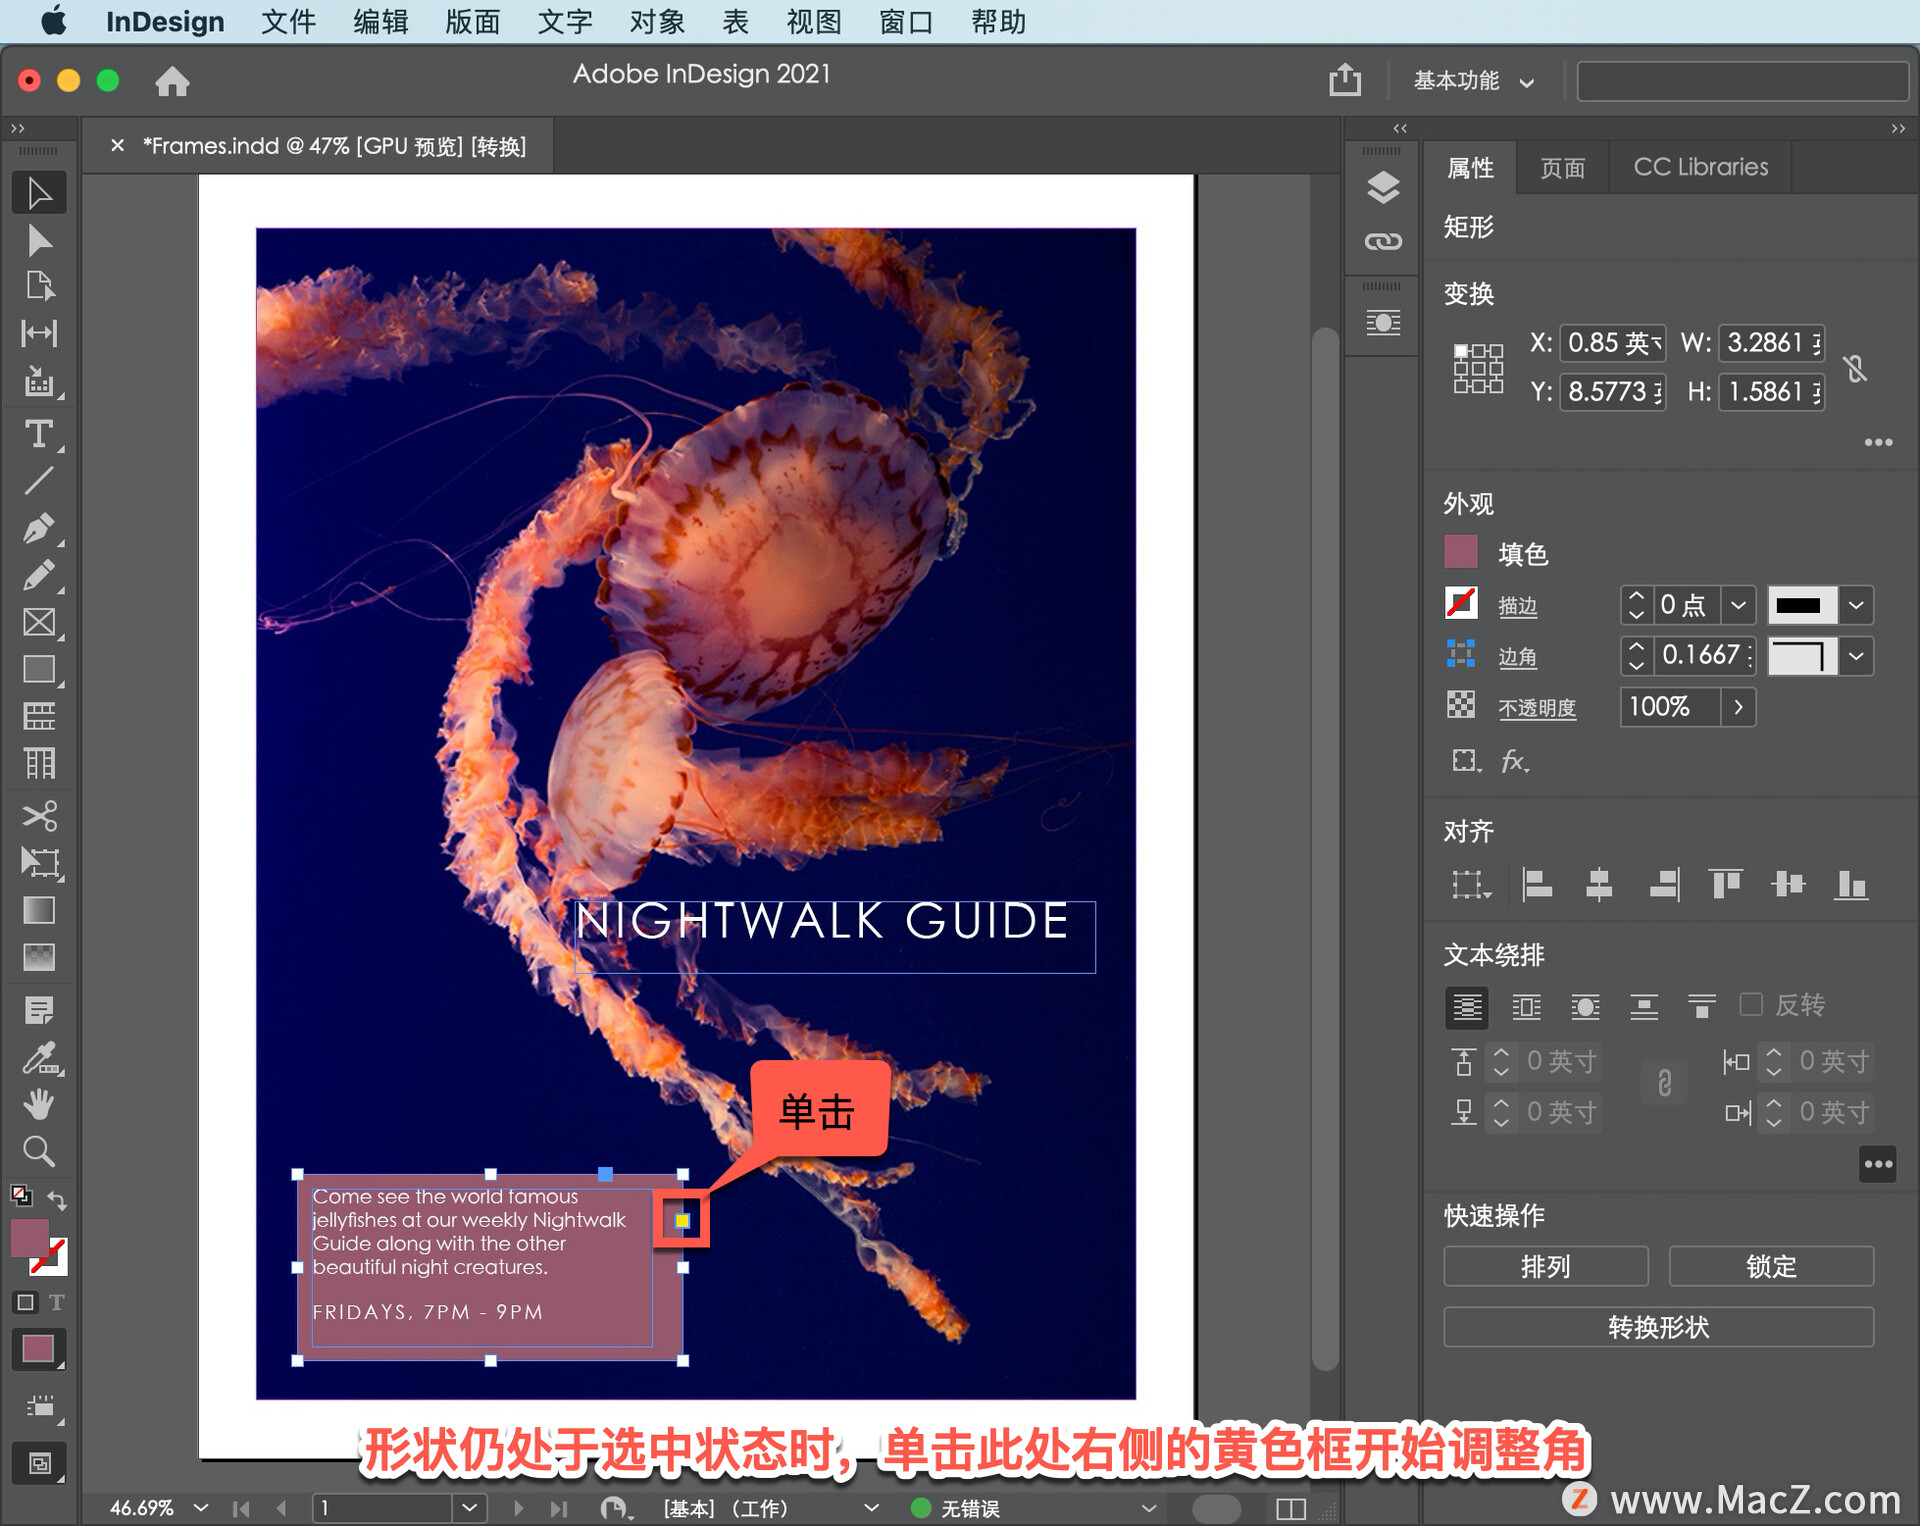Select jump to next column option
This screenshot has height=1526, width=1920.
[1702, 1006]
